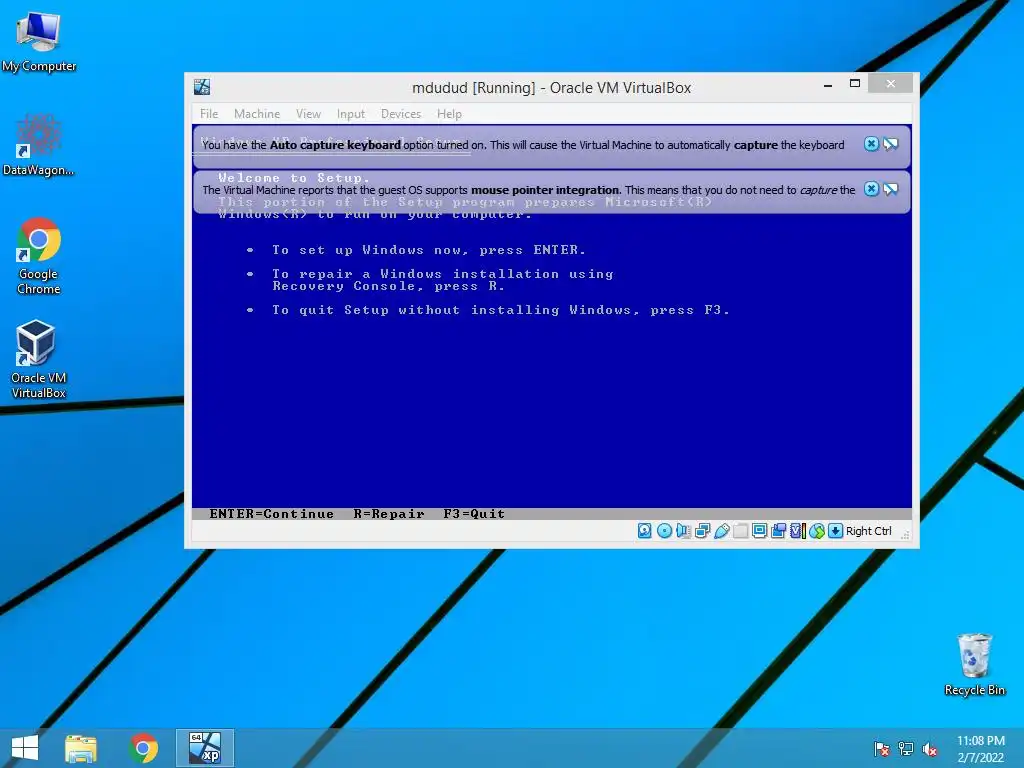This screenshot has width=1024, height=768.
Task: Click the Recycle Bin desktop icon
Action: pyautogui.click(x=975, y=664)
